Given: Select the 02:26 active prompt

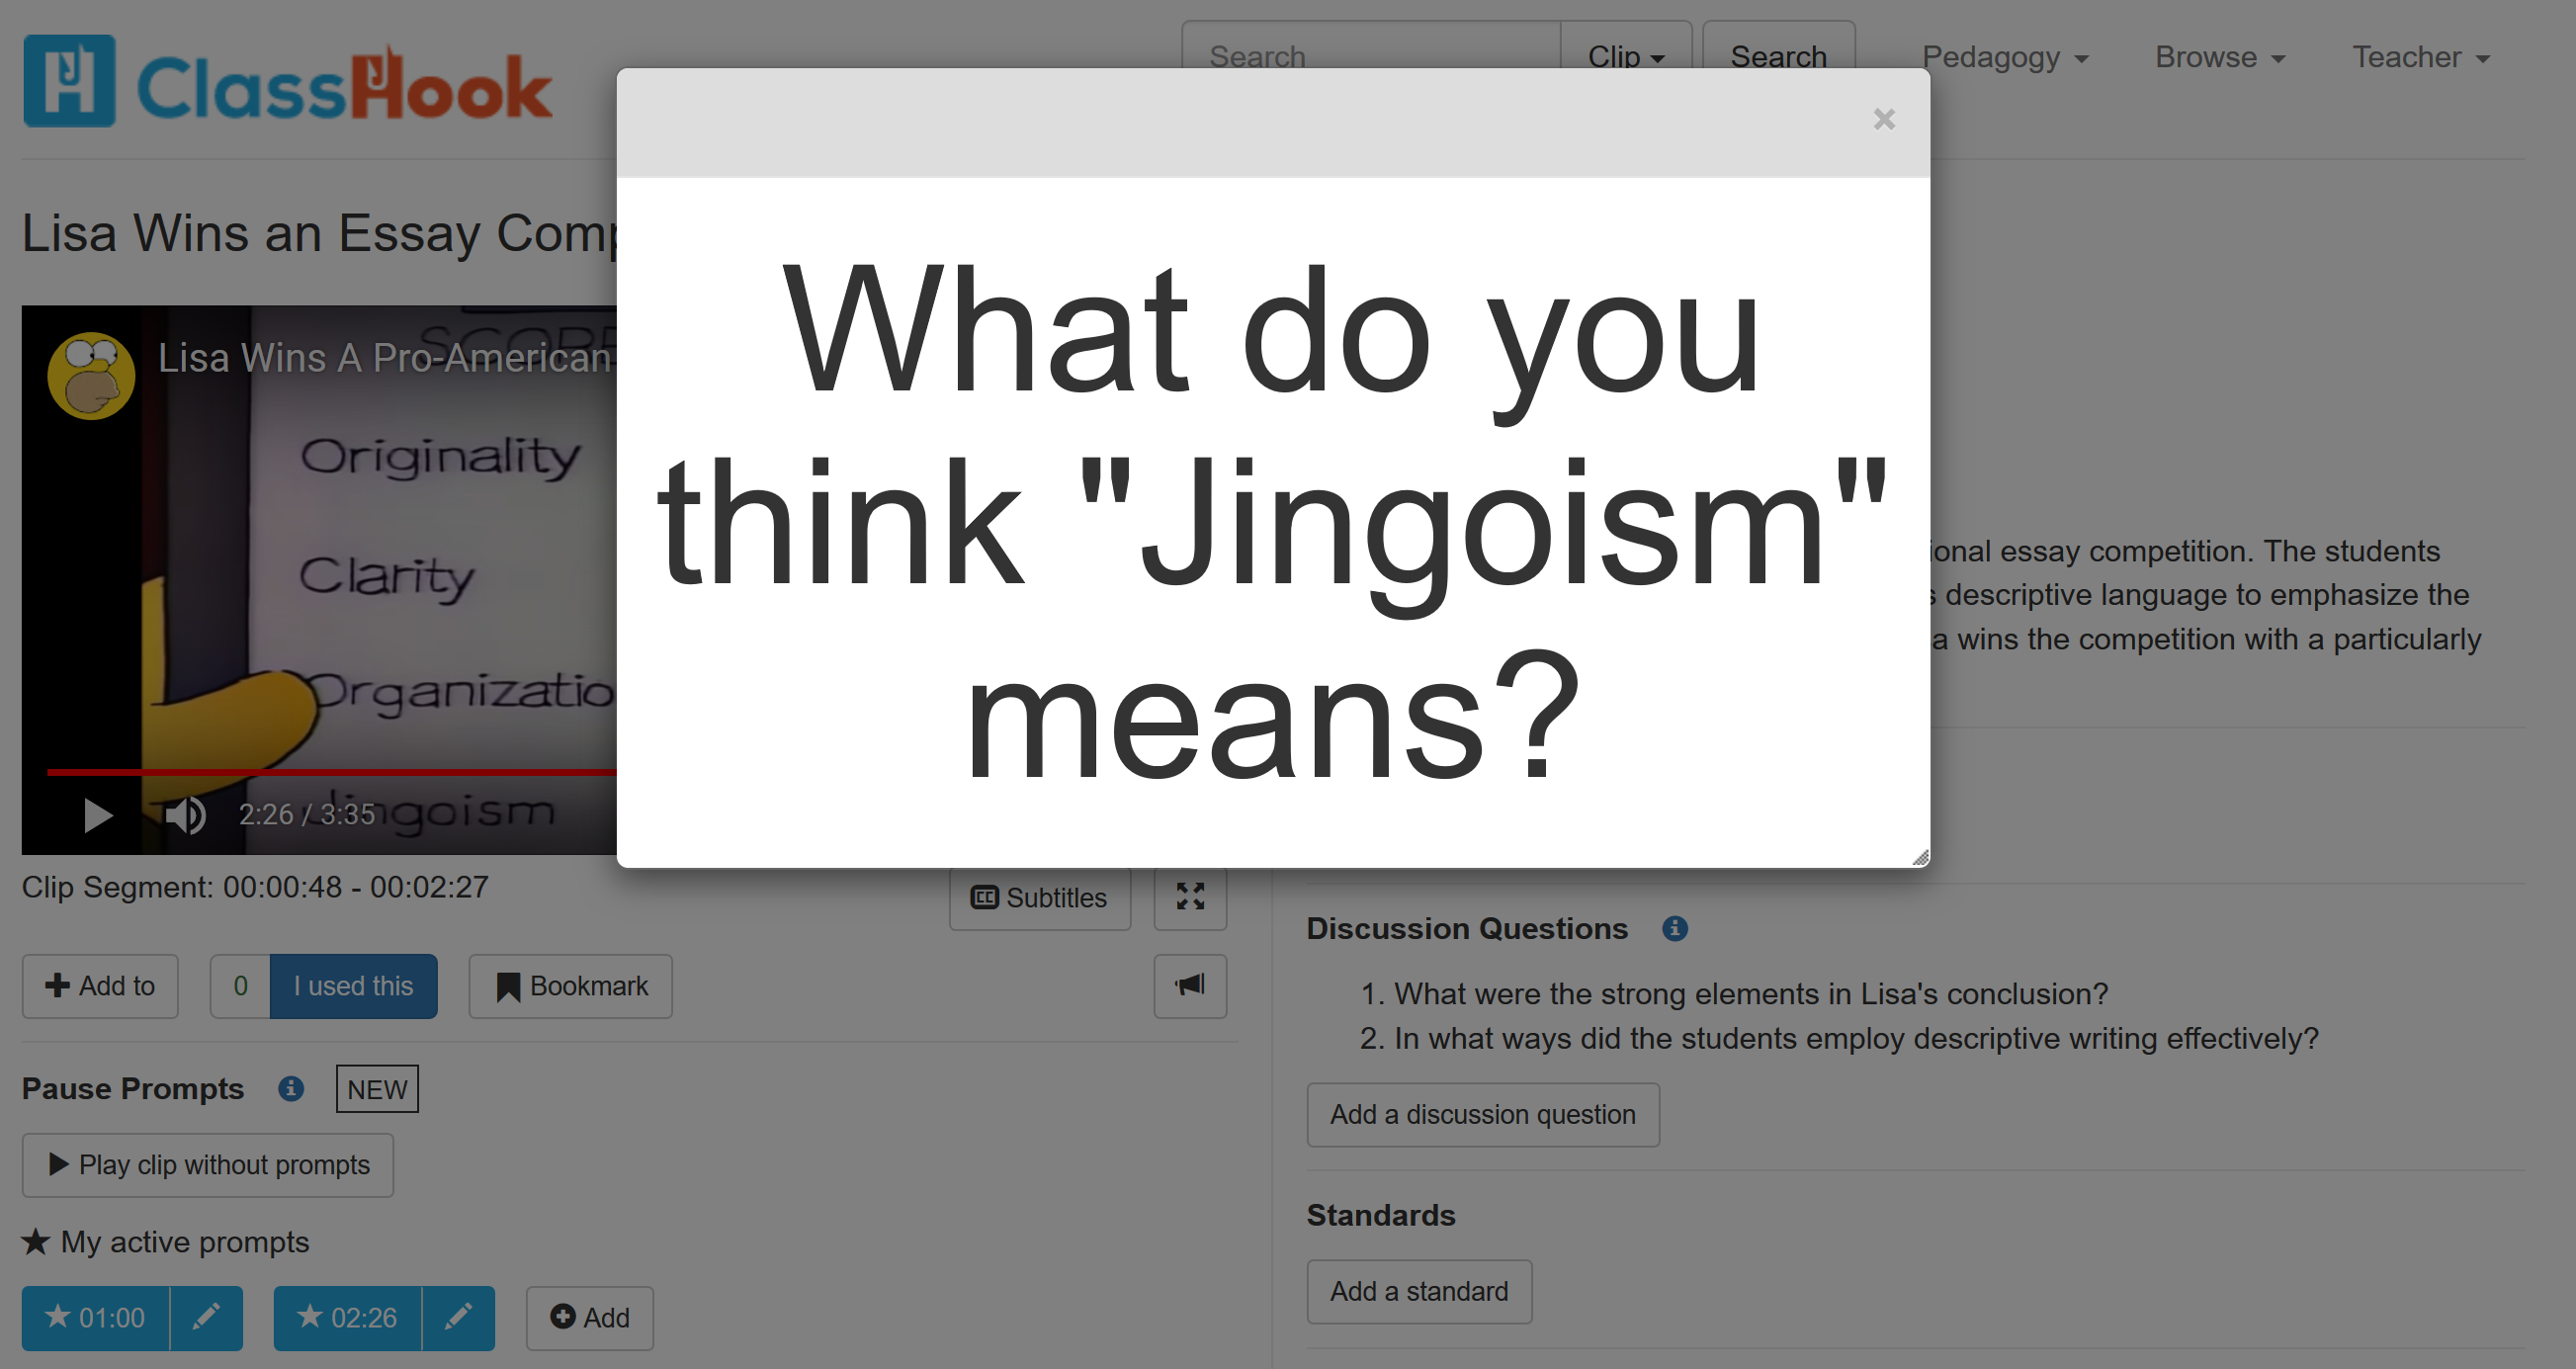Looking at the screenshot, I should click(x=348, y=1317).
